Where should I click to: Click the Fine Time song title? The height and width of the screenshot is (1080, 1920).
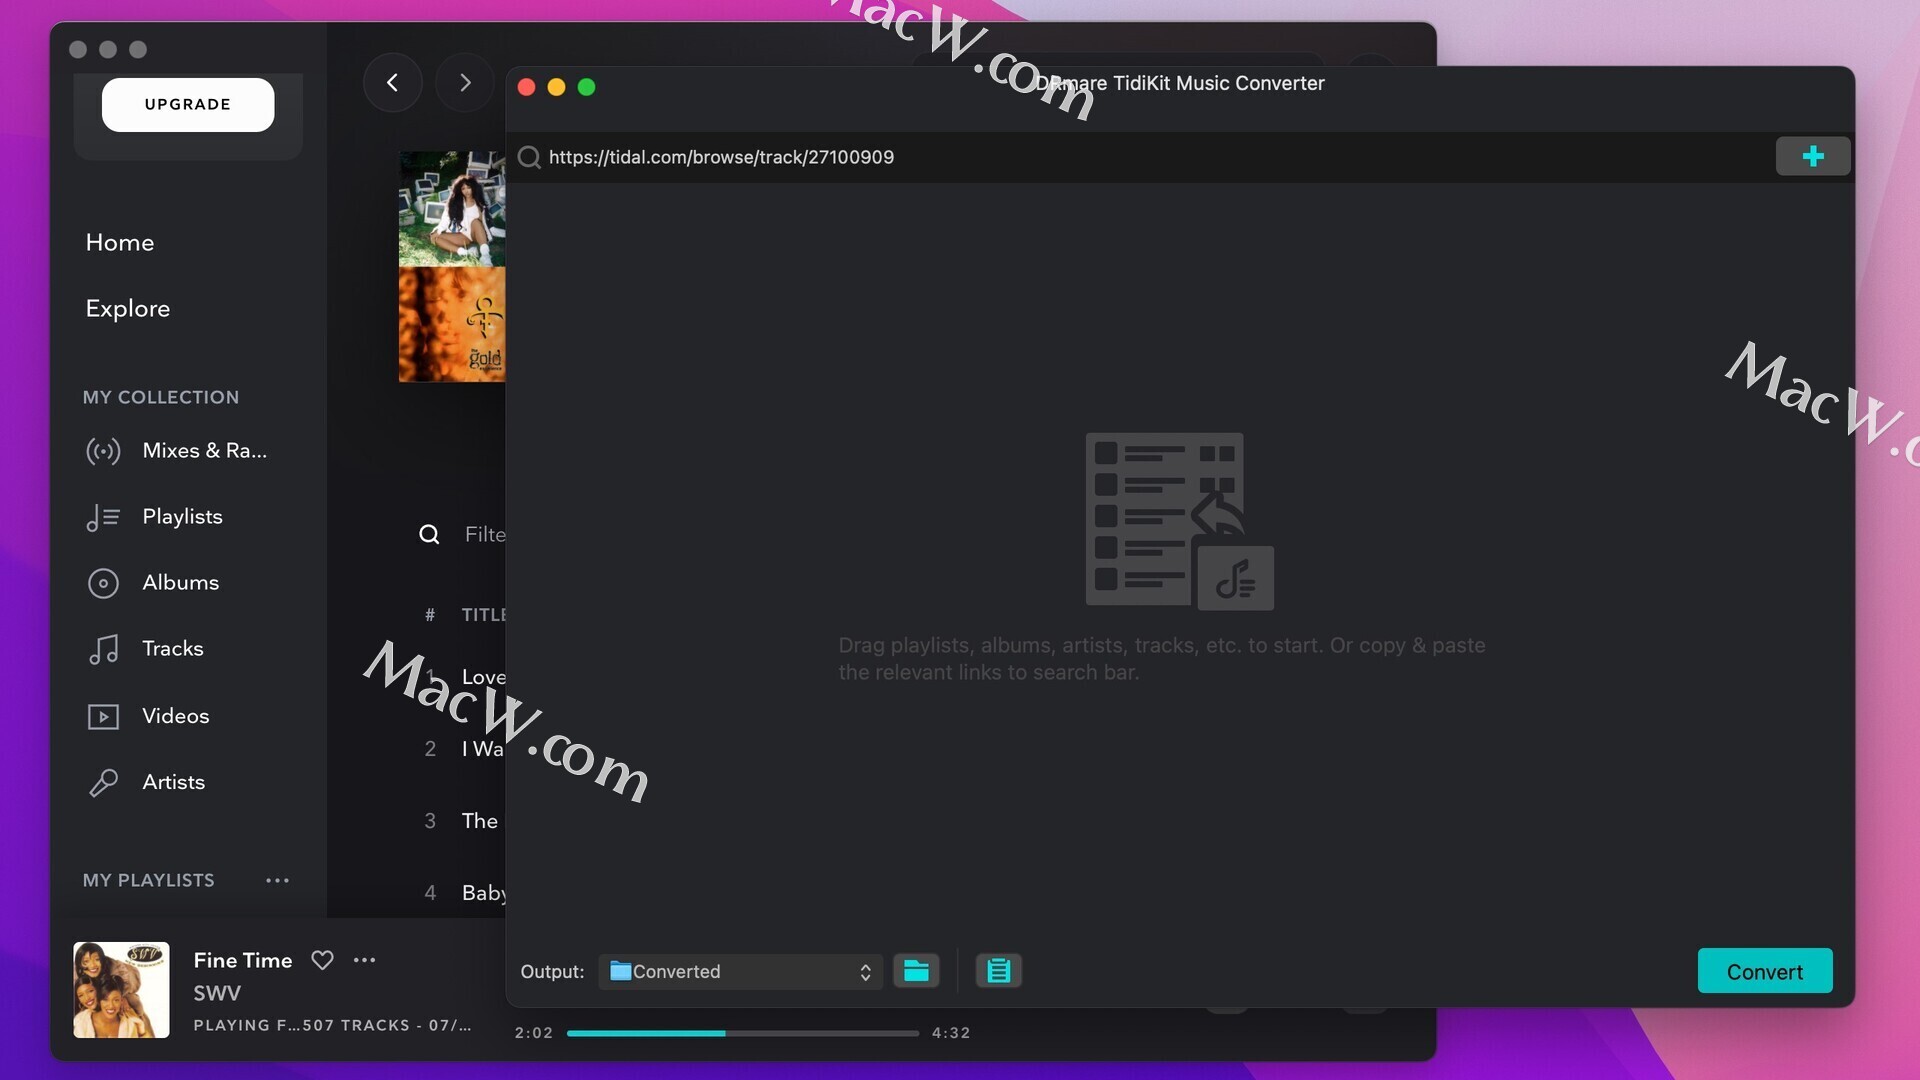pos(243,960)
